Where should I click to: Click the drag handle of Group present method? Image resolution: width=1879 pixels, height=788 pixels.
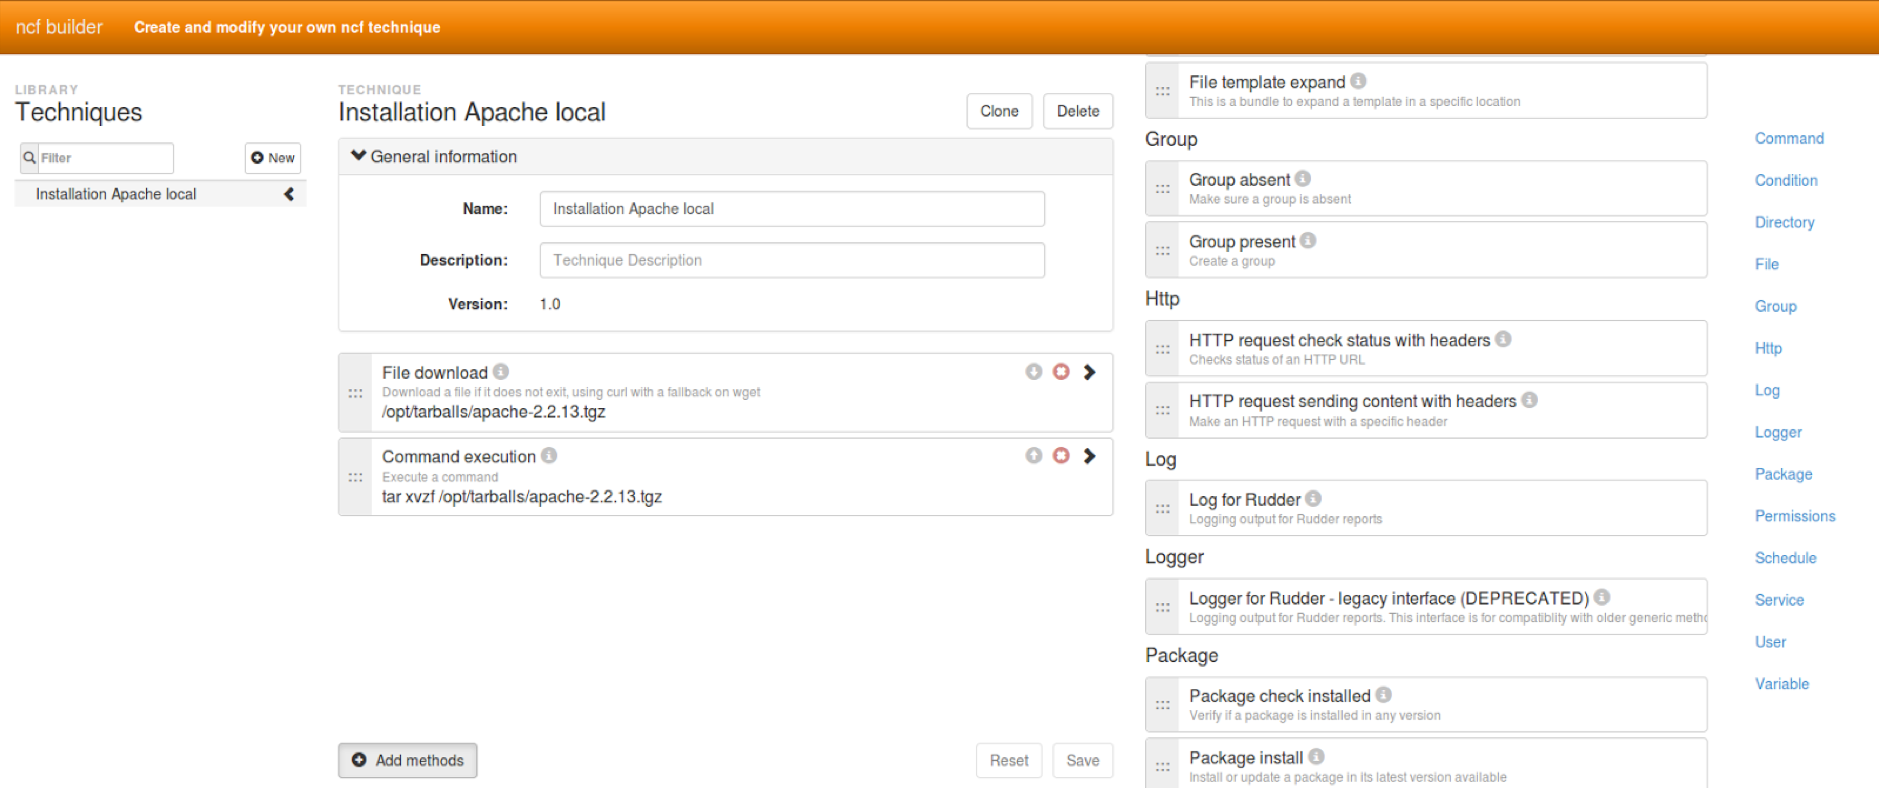pos(1162,250)
